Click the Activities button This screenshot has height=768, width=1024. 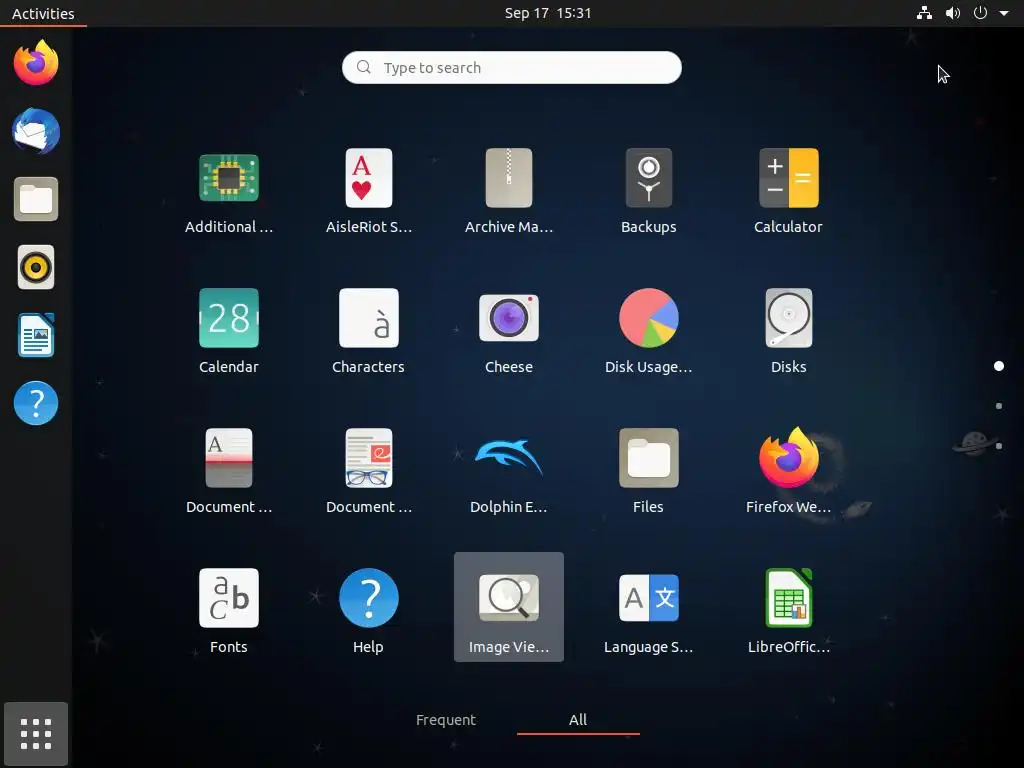[x=43, y=13]
